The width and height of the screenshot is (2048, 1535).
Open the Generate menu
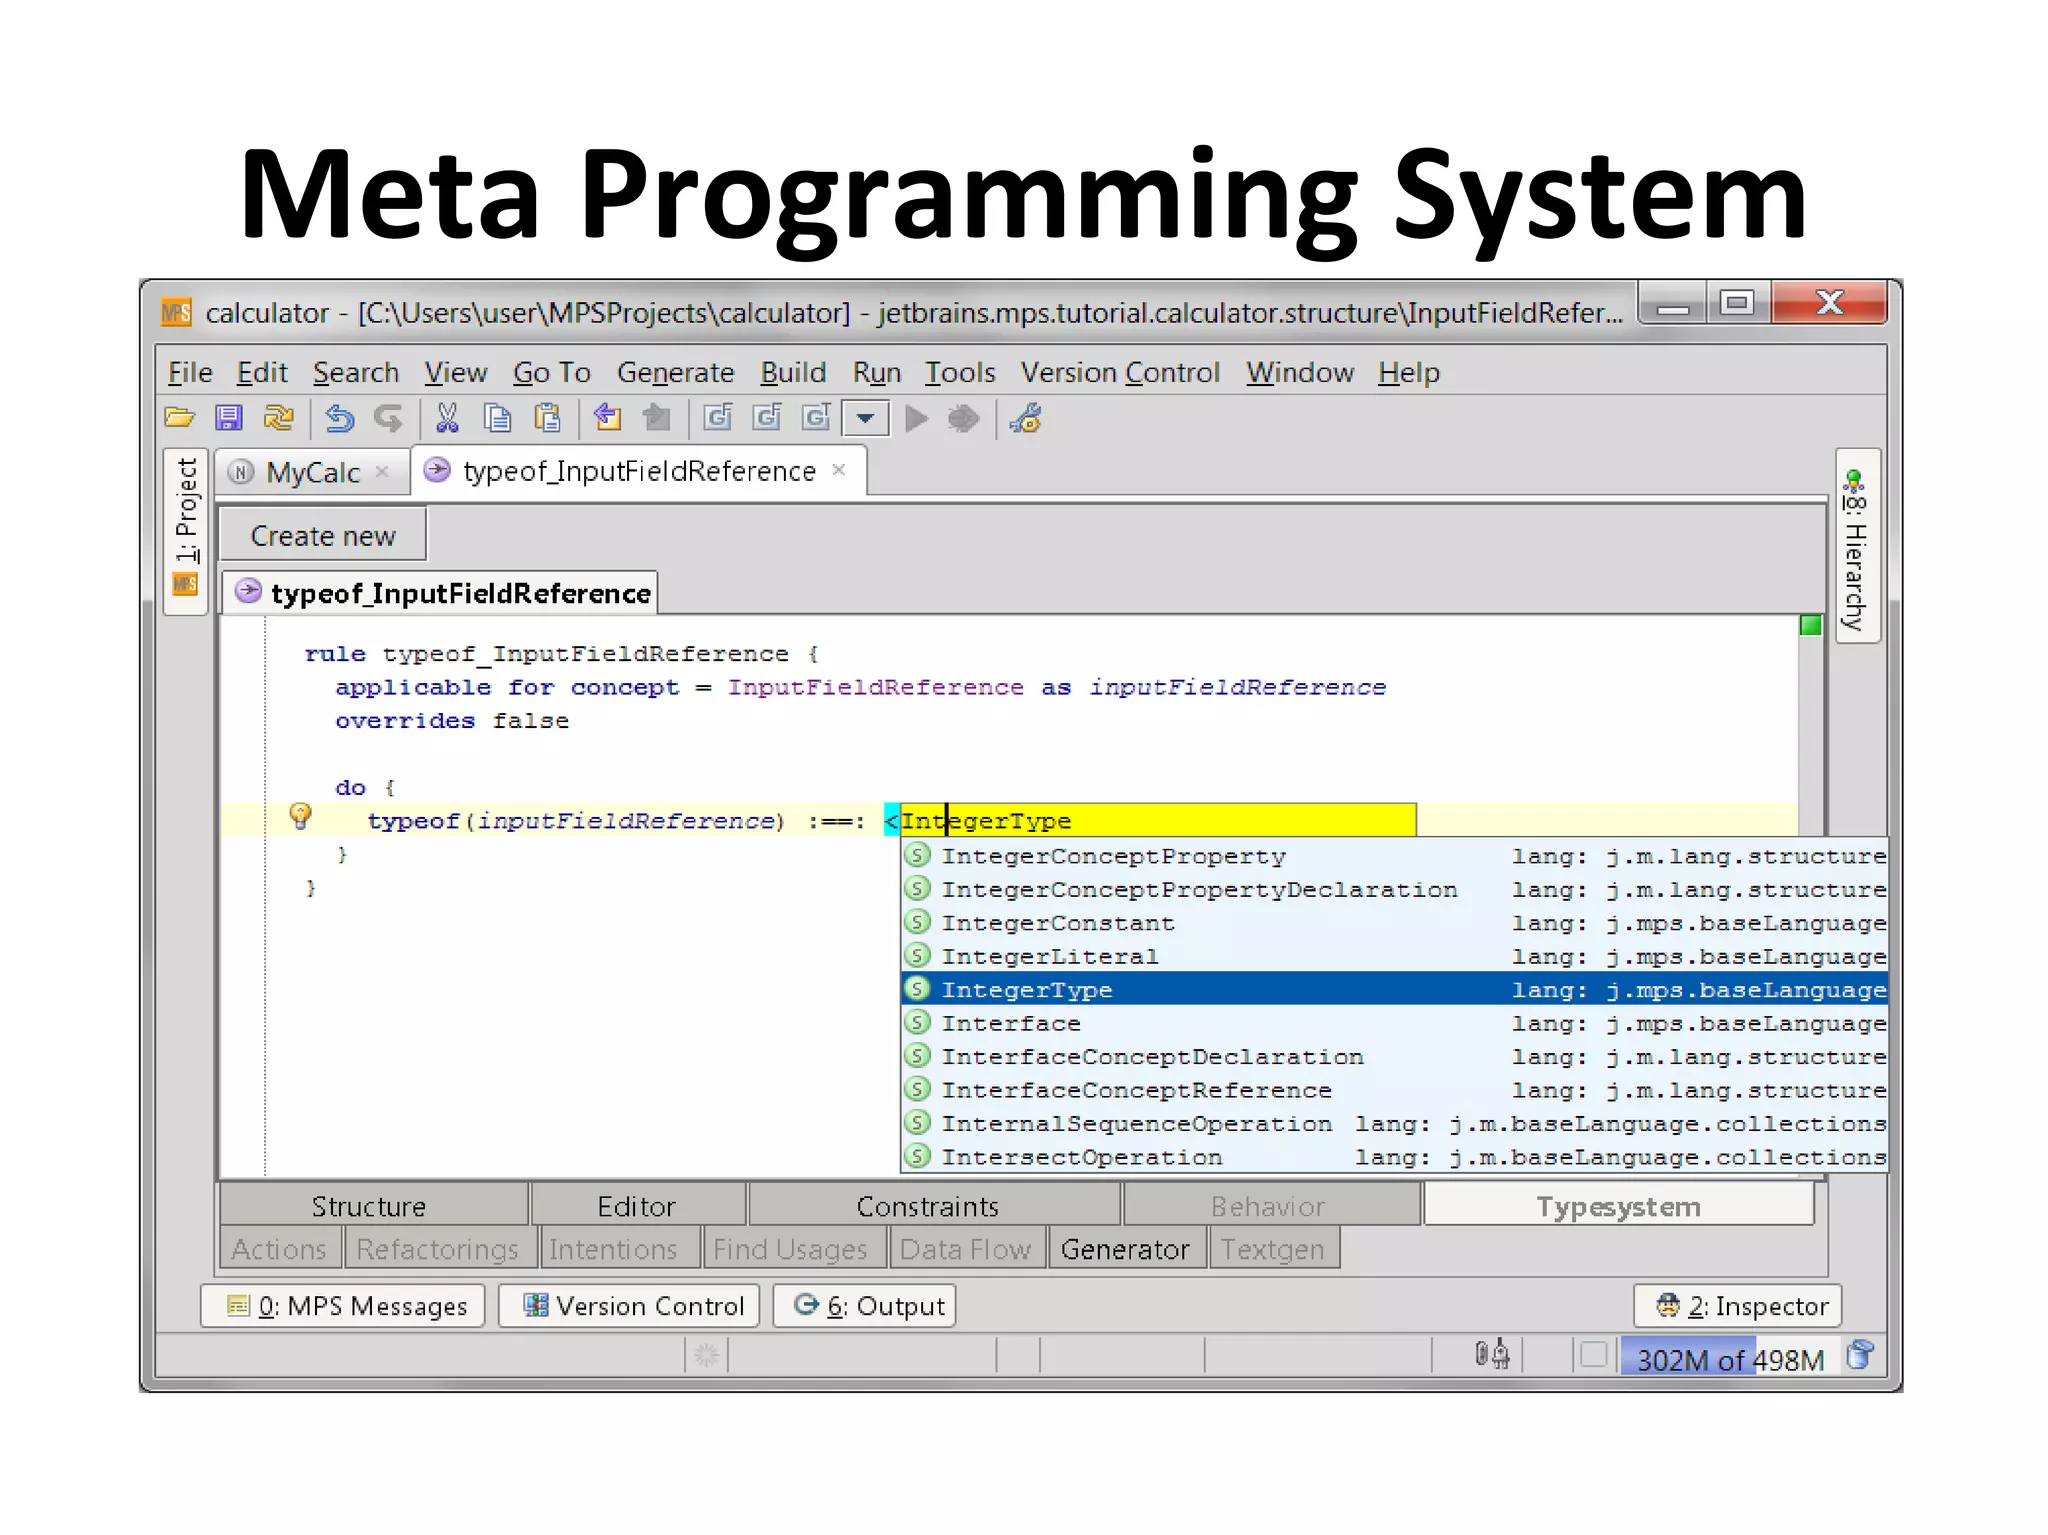[675, 373]
